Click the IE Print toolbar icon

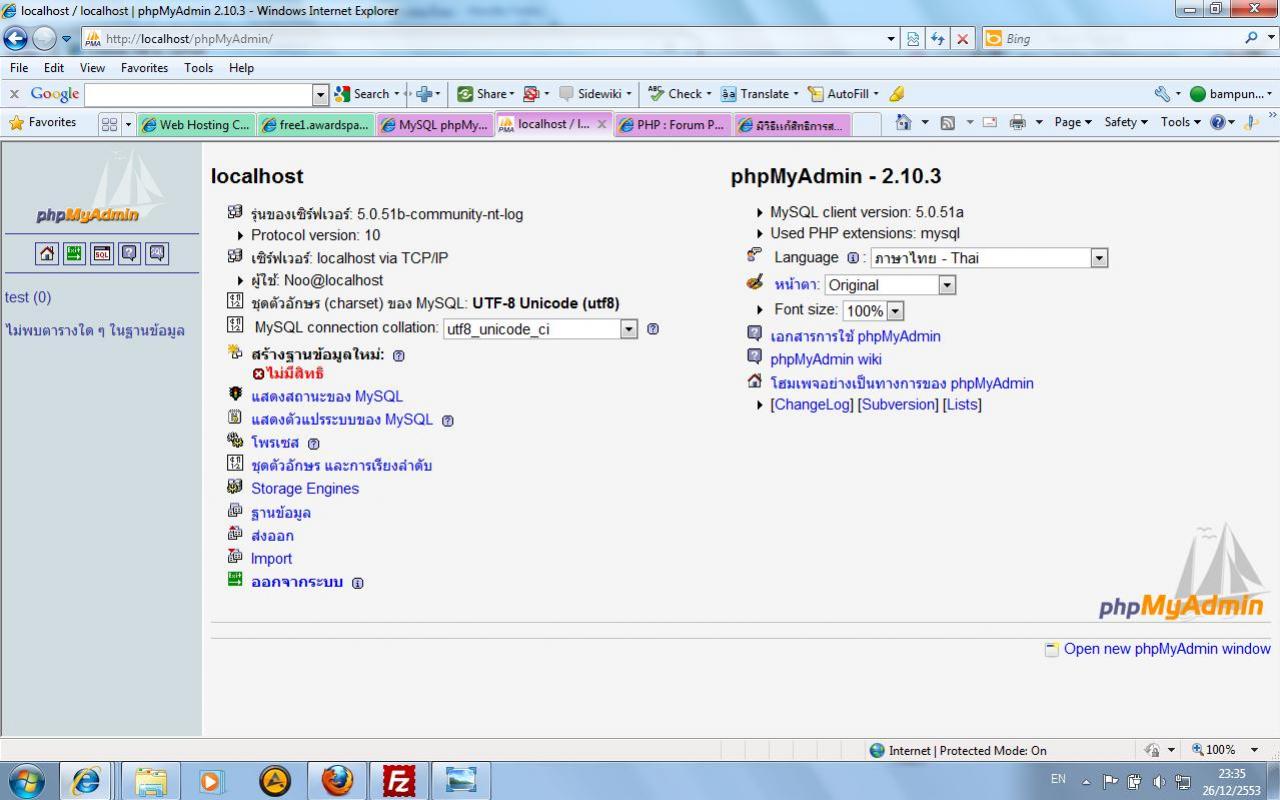(x=1017, y=122)
